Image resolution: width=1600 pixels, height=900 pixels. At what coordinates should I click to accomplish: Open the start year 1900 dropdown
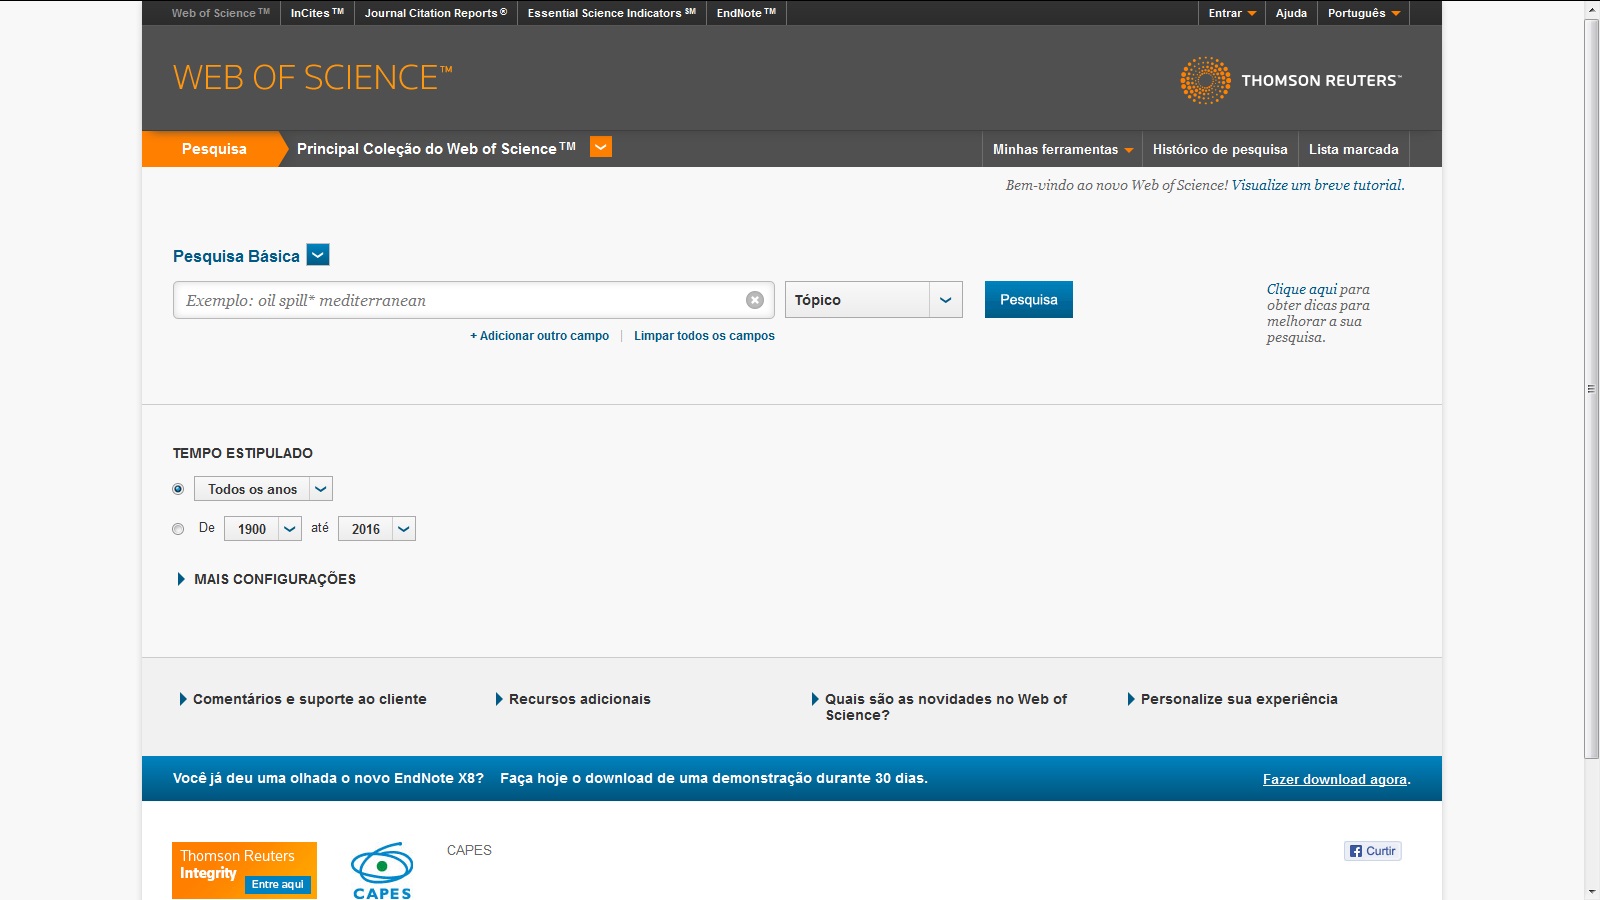[263, 529]
